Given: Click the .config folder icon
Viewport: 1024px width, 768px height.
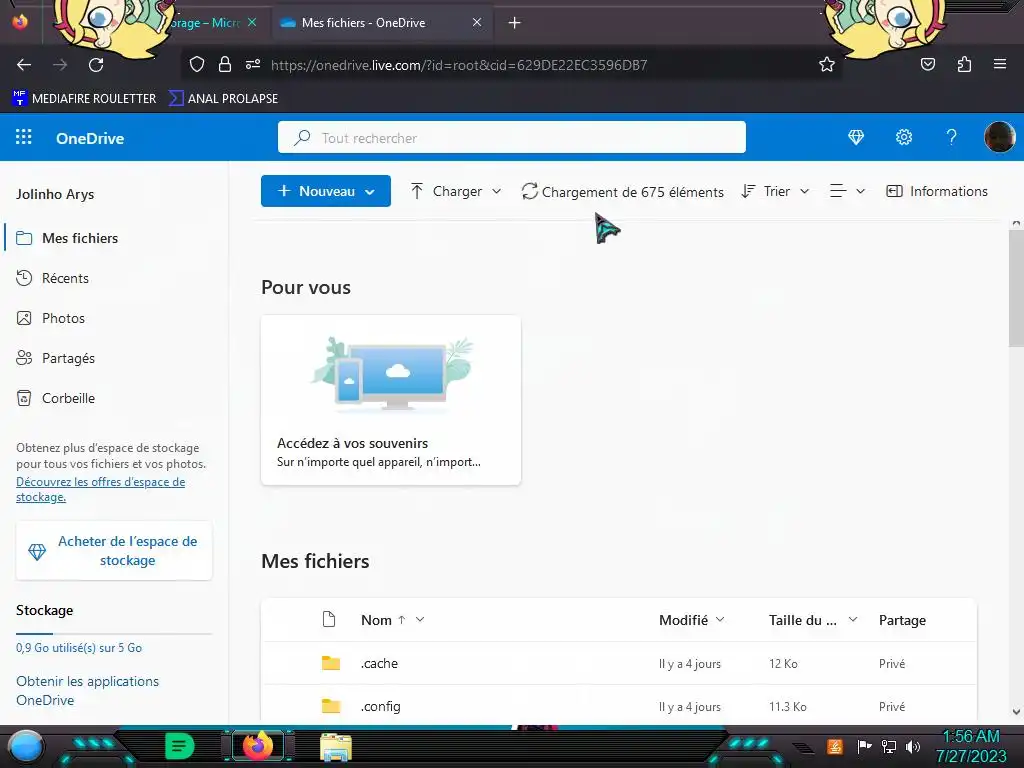Looking at the screenshot, I should point(331,706).
